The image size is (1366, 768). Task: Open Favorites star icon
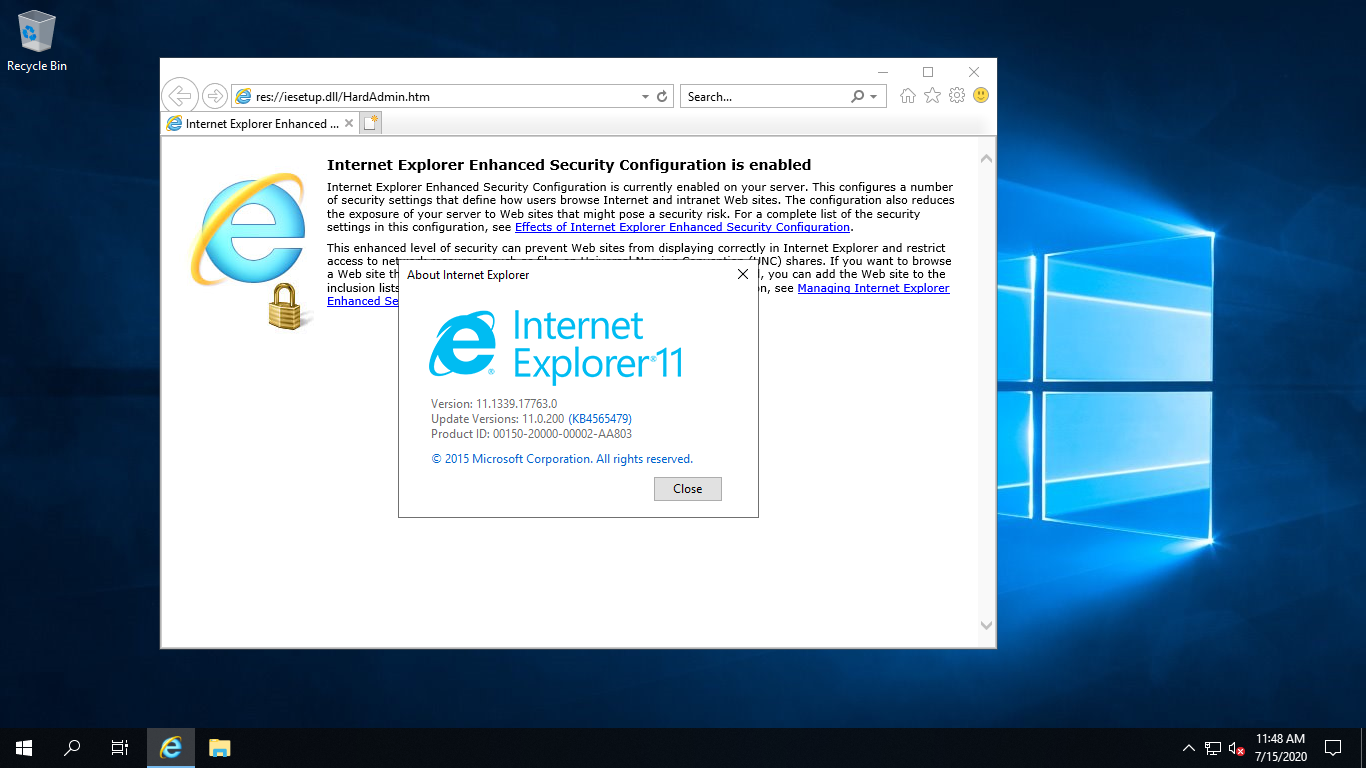click(x=932, y=96)
